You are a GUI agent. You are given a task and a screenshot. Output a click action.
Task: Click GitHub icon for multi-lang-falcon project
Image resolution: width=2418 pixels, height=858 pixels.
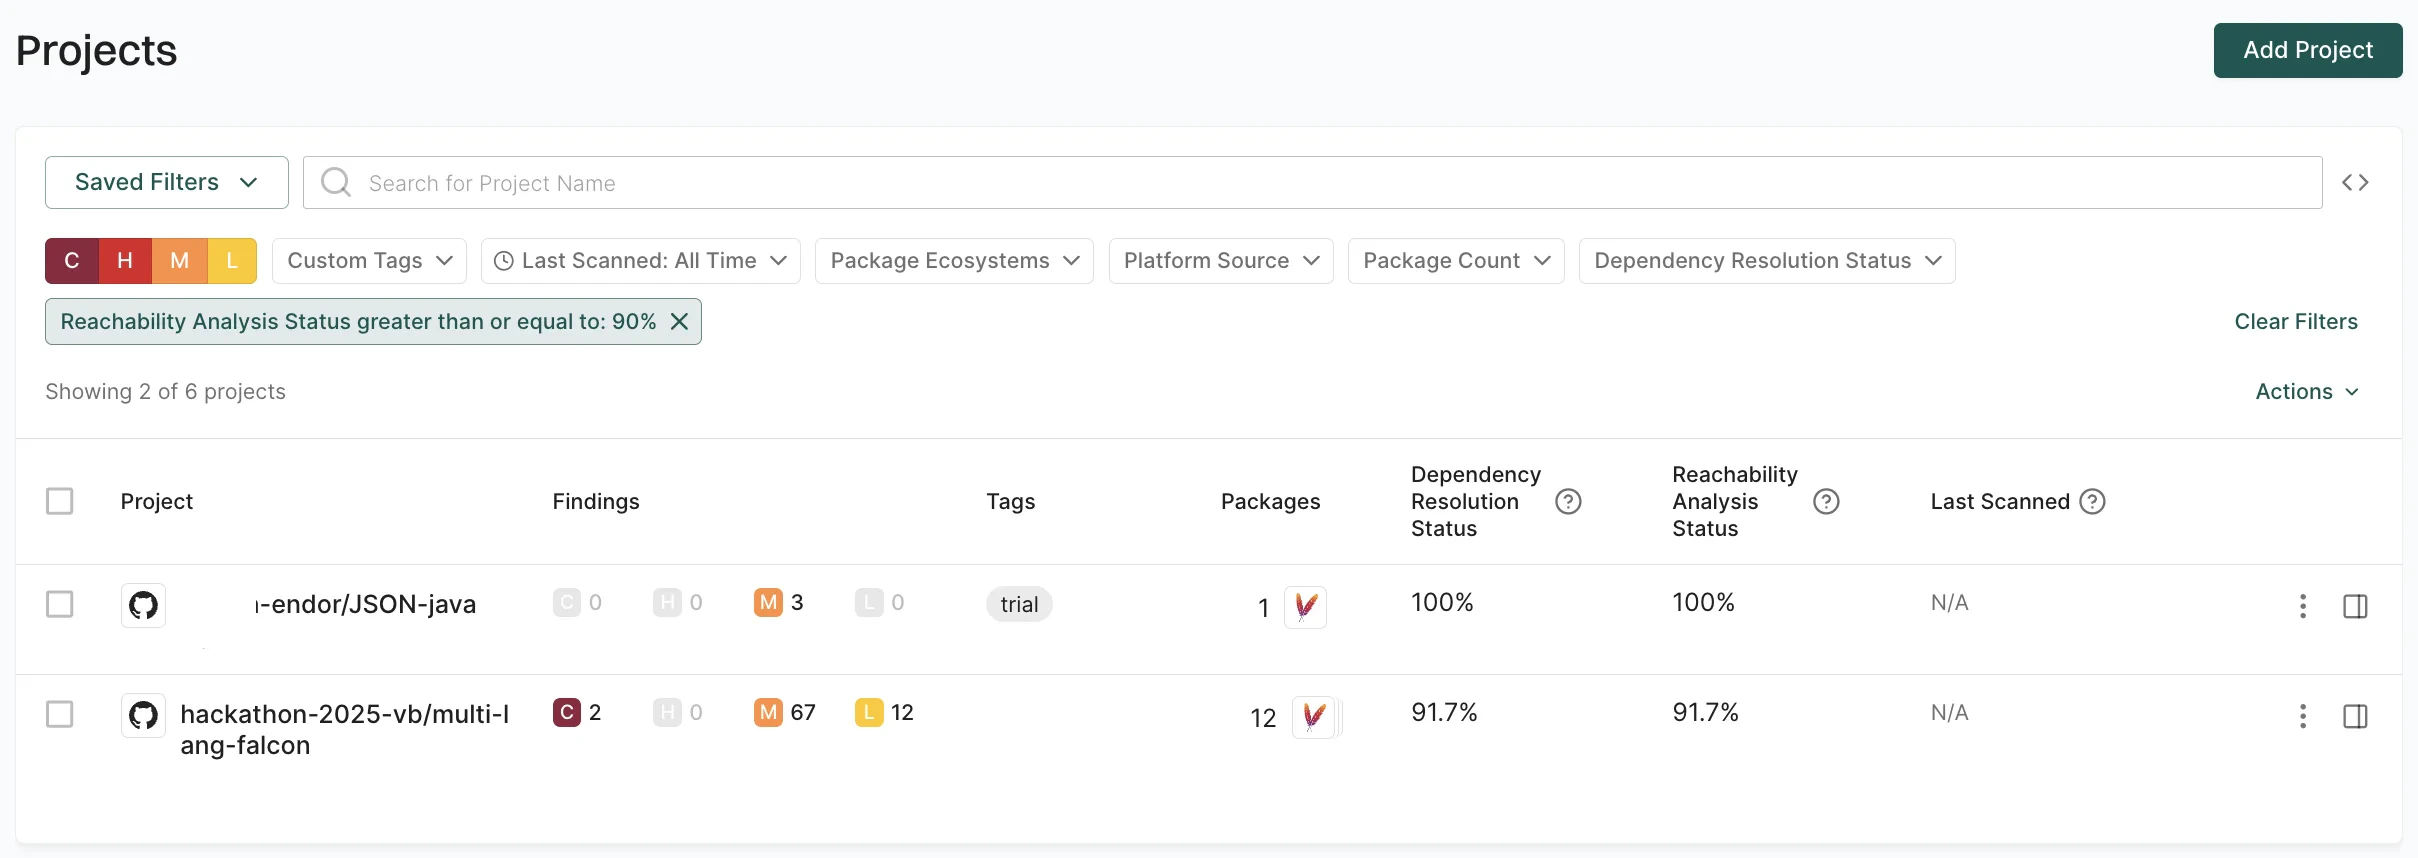click(143, 715)
